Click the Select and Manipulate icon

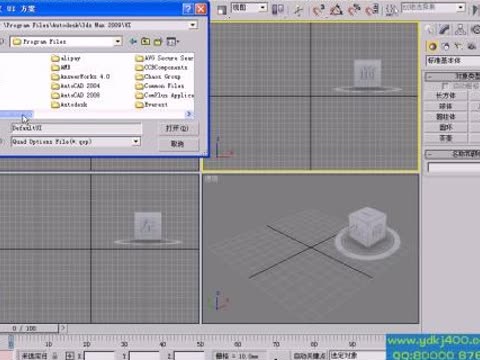(298, 10)
